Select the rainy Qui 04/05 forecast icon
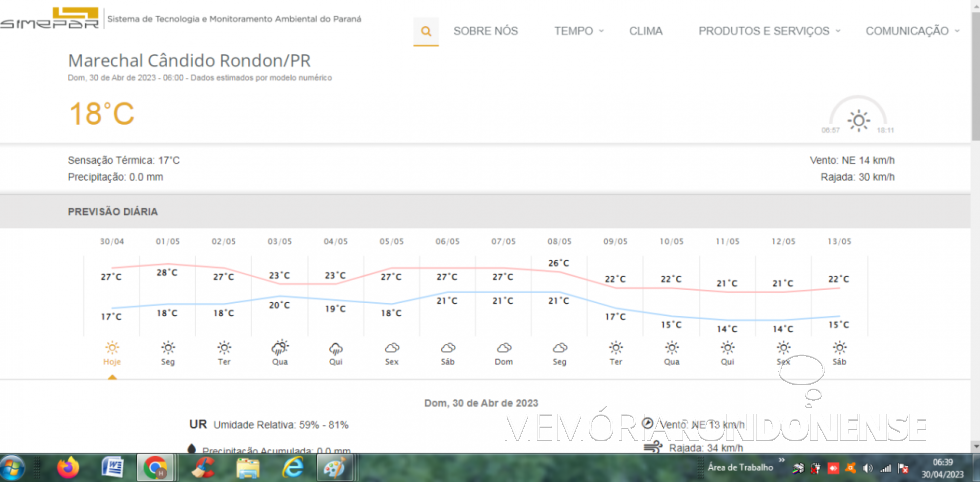This screenshot has width=980, height=482. (336, 348)
